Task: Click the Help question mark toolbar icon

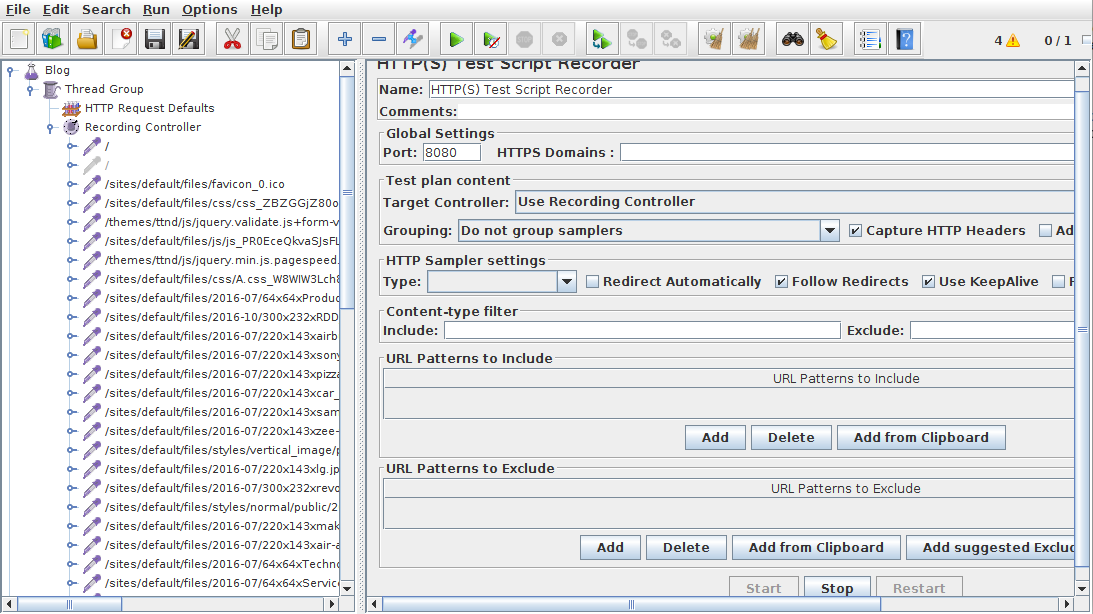Action: click(x=905, y=39)
